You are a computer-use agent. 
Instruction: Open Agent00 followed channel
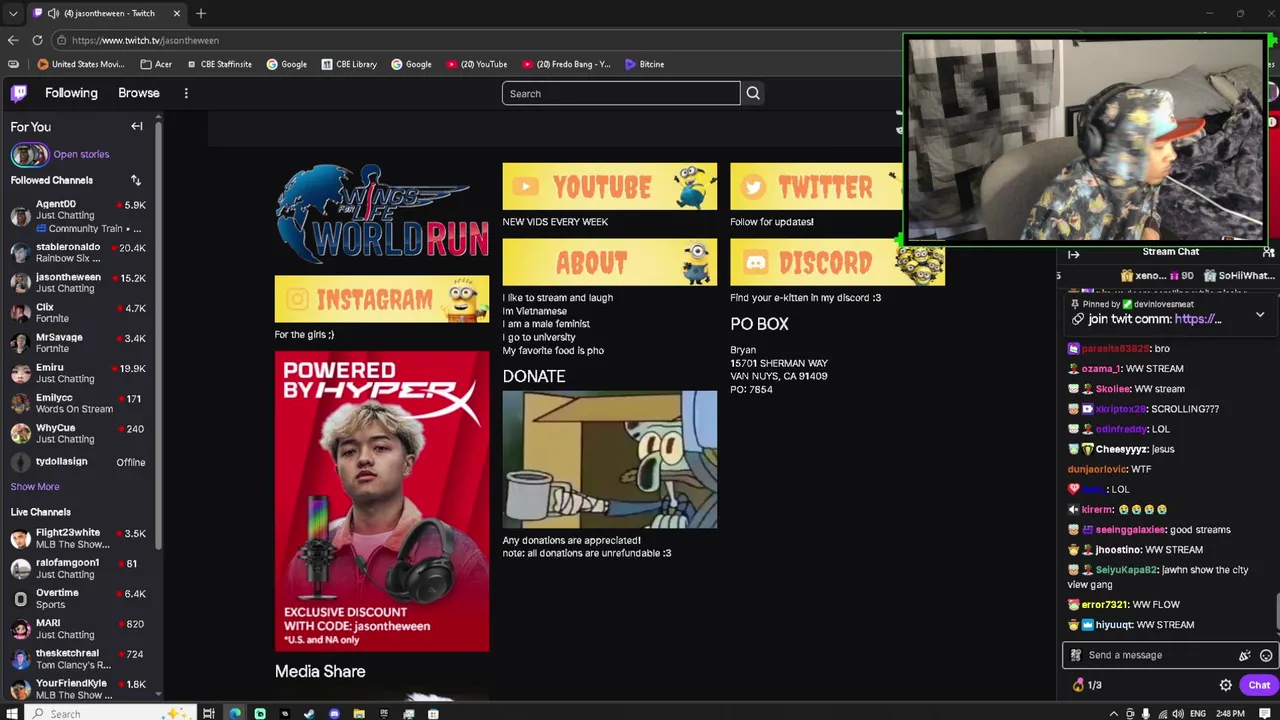coord(78,216)
